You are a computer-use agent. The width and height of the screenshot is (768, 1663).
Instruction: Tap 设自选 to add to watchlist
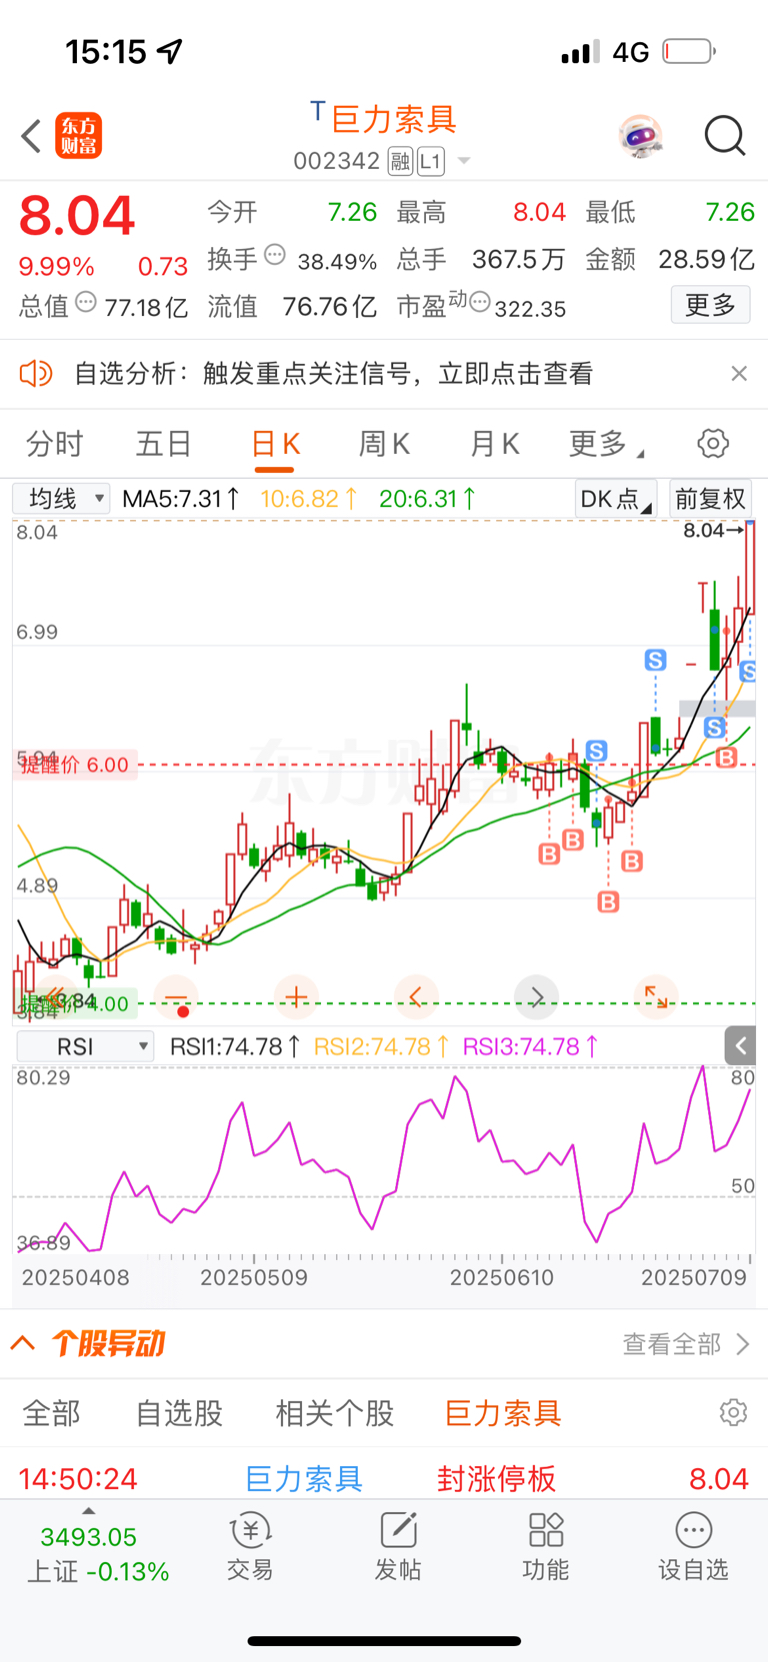(x=693, y=1546)
